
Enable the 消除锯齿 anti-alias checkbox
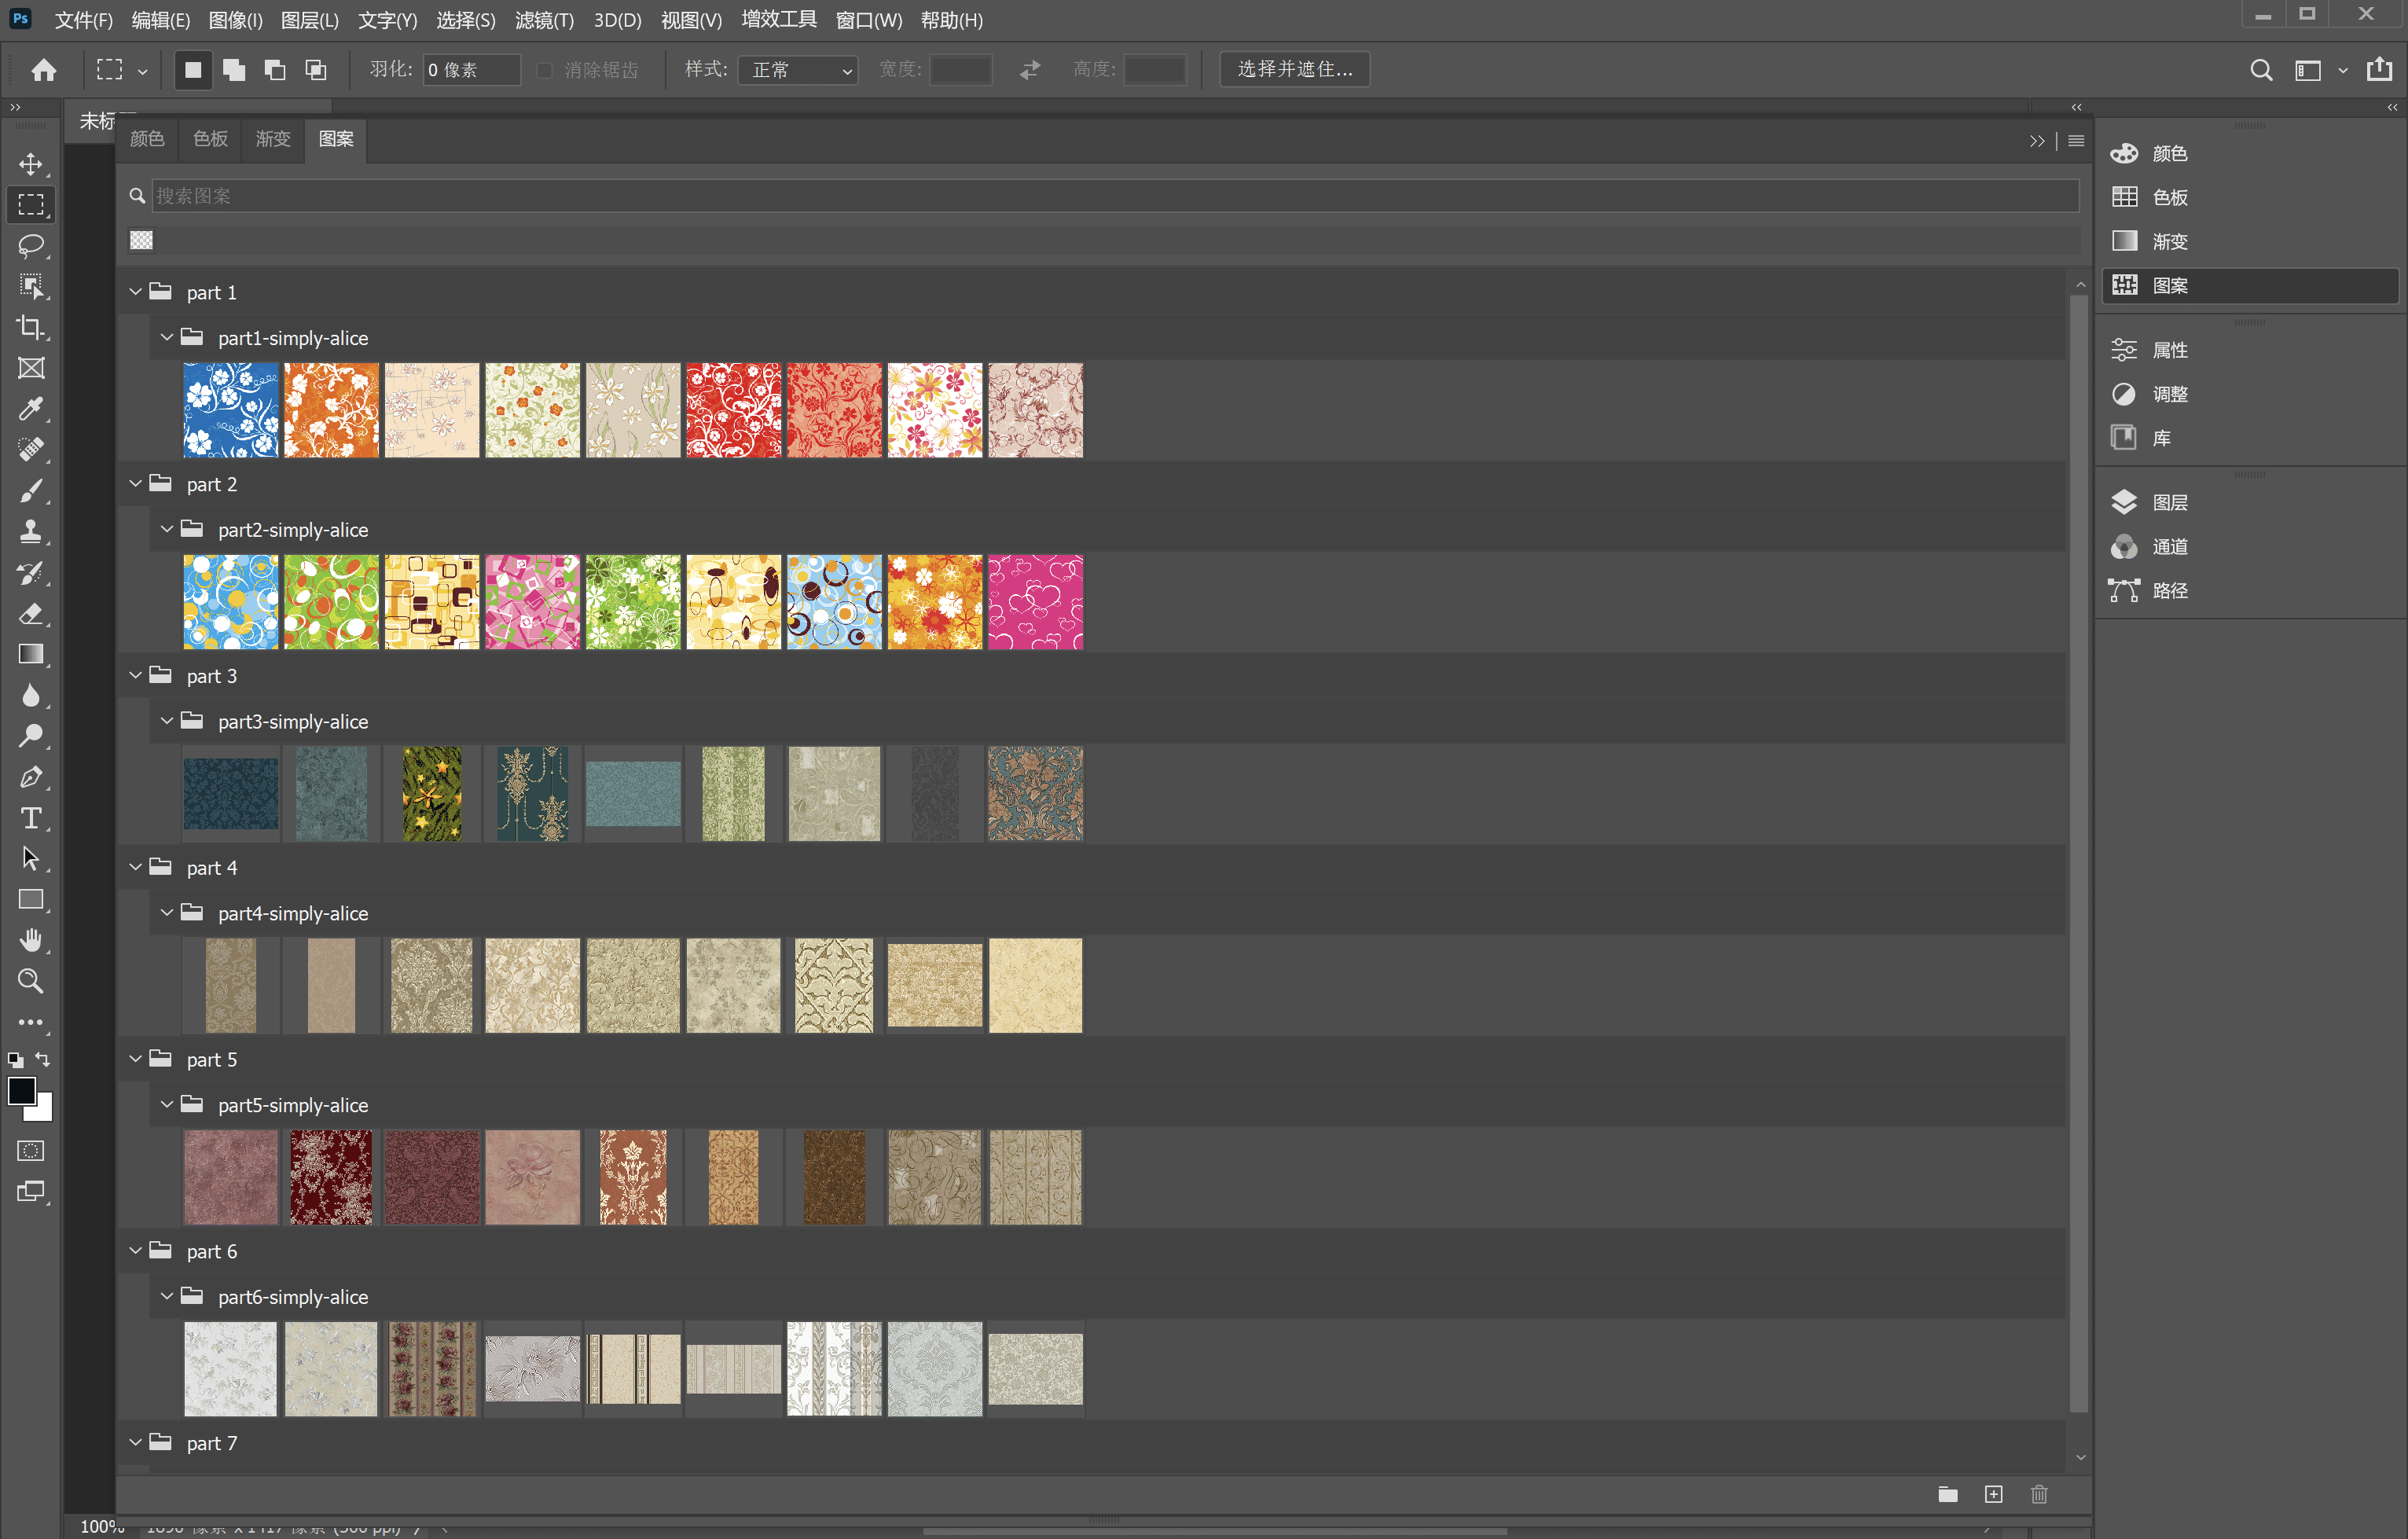545,70
